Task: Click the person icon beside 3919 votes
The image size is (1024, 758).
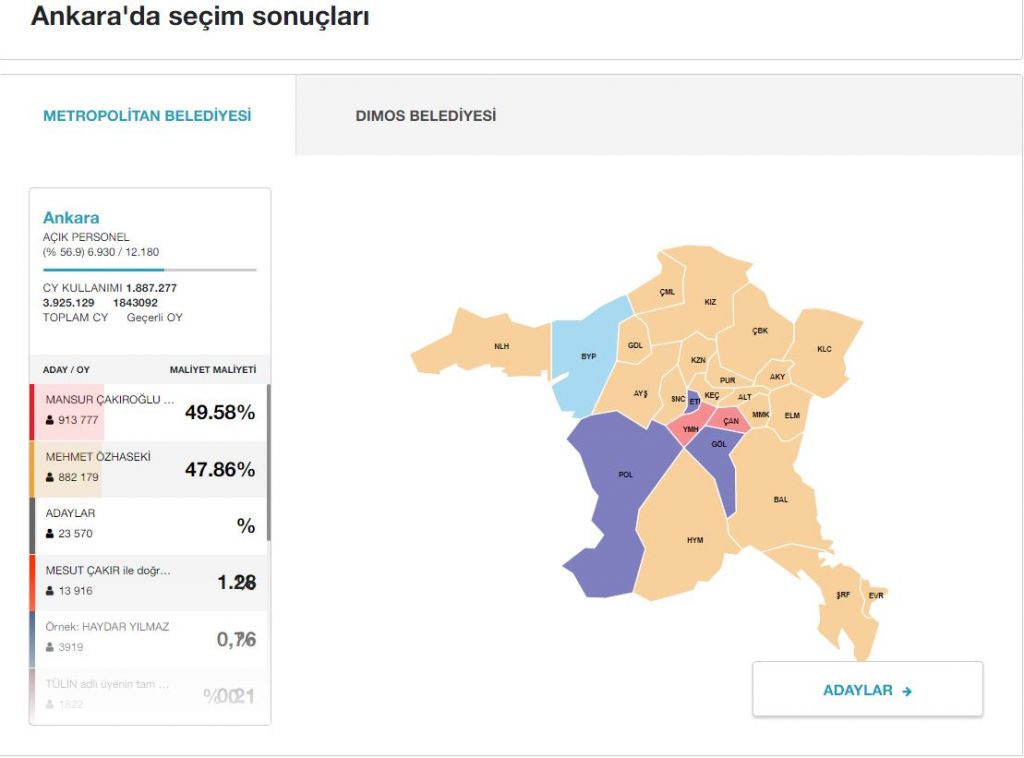Action: click(50, 647)
